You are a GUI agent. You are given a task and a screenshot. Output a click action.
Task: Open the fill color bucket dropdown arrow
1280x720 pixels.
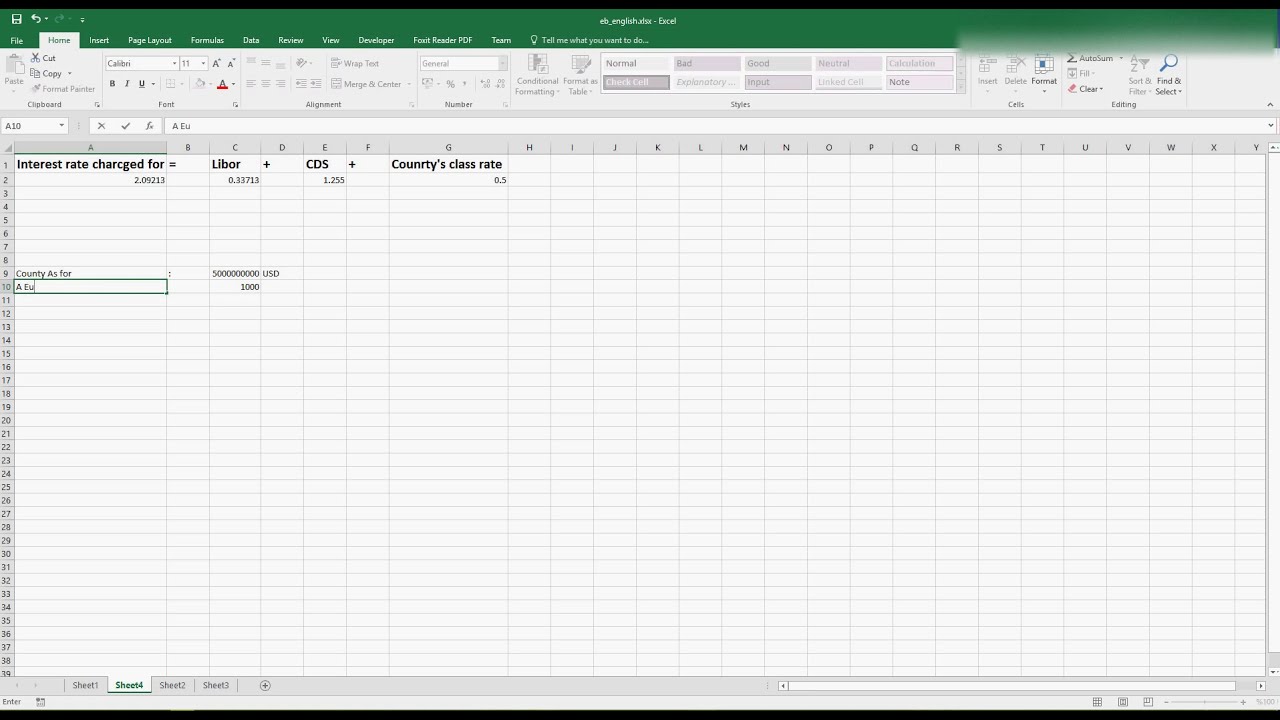210,84
